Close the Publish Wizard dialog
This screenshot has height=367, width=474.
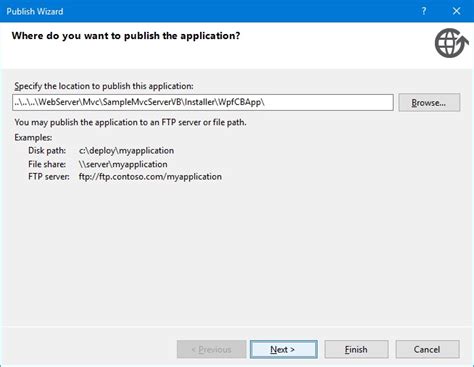[456, 11]
